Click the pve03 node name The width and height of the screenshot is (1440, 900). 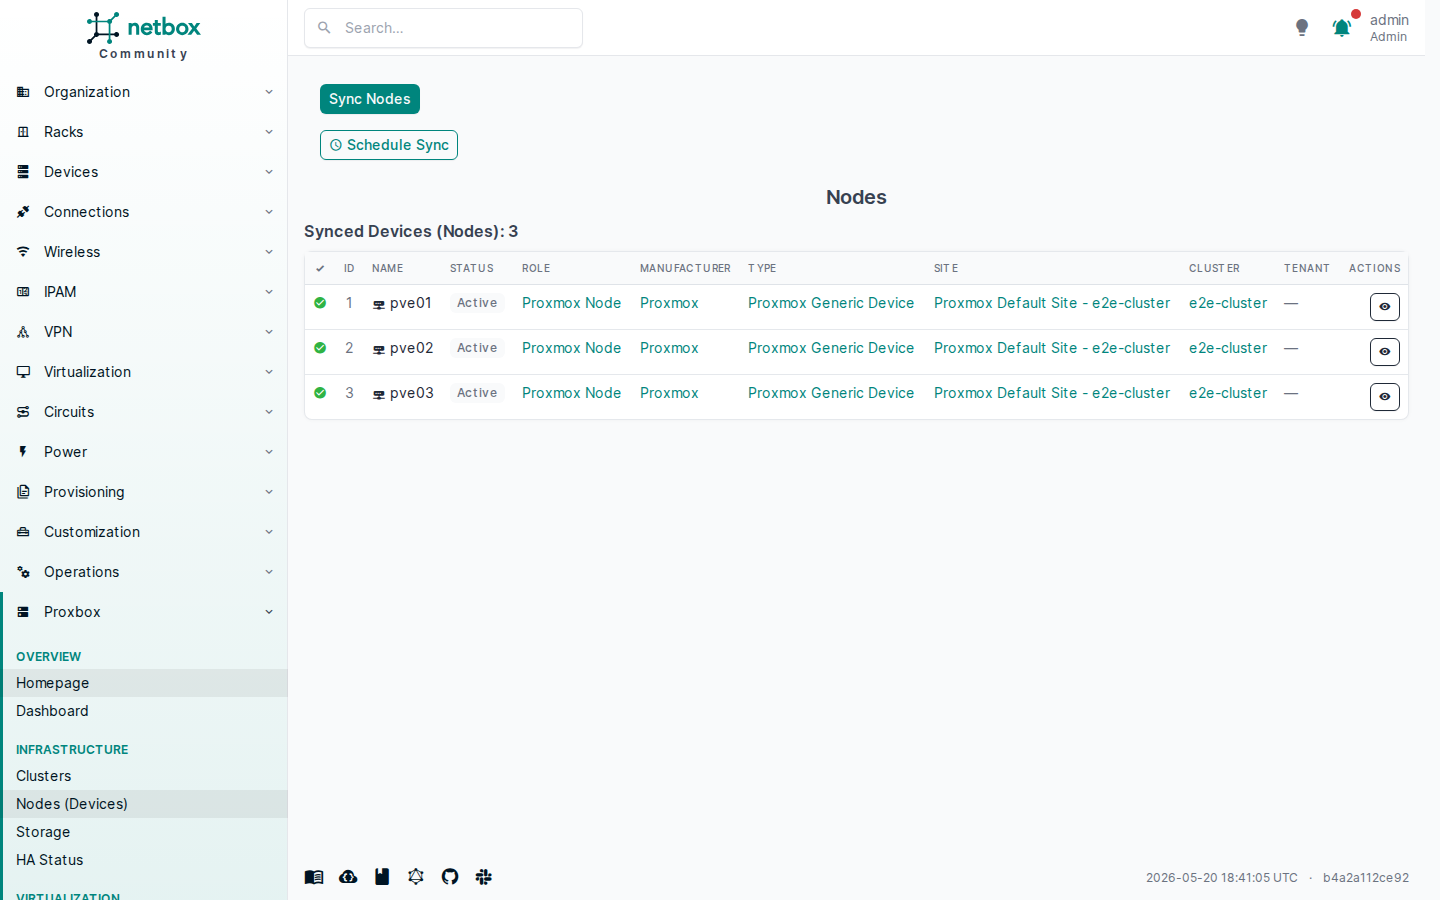click(x=411, y=393)
